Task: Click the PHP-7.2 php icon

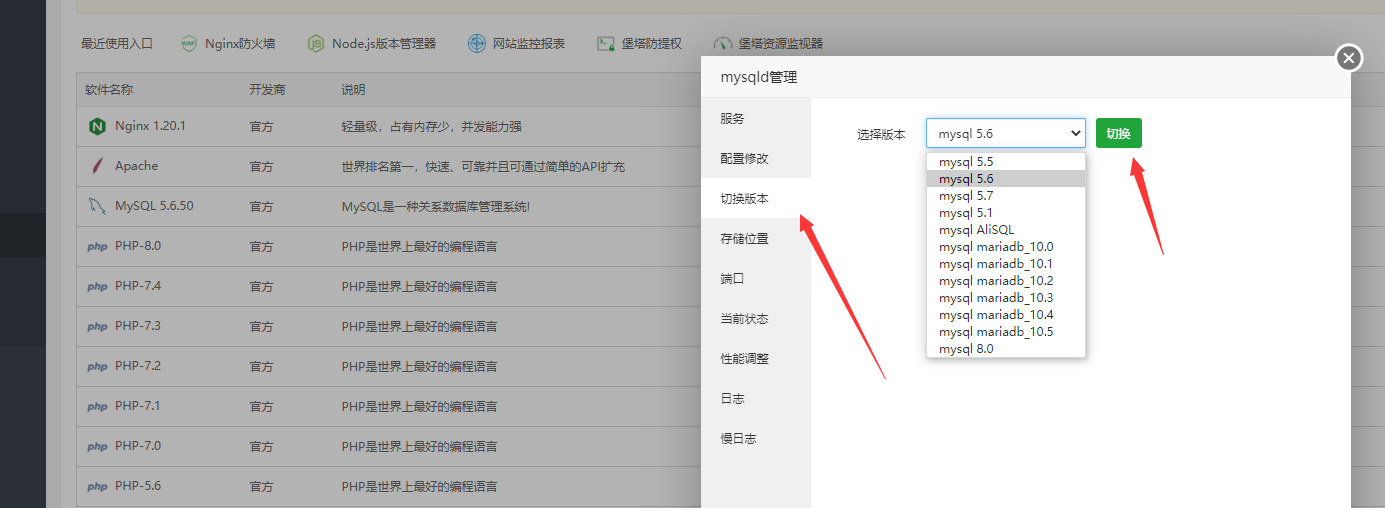Action: 97,367
